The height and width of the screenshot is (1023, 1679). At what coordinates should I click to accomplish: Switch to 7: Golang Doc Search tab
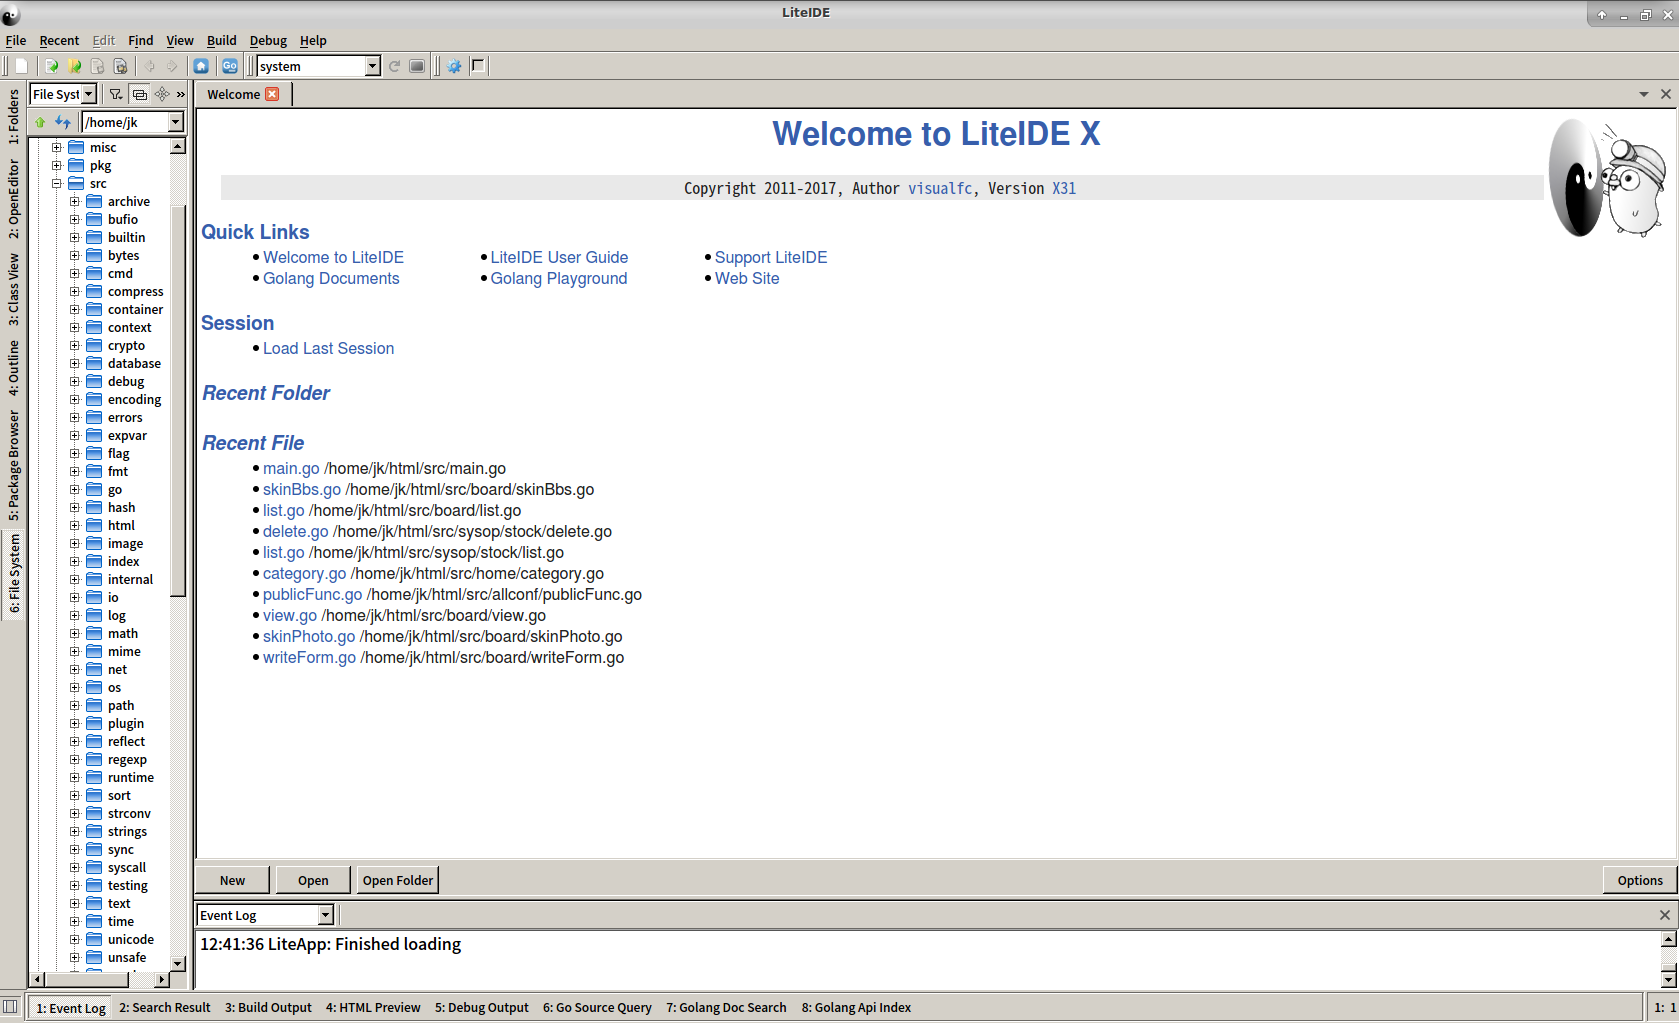coord(726,1008)
